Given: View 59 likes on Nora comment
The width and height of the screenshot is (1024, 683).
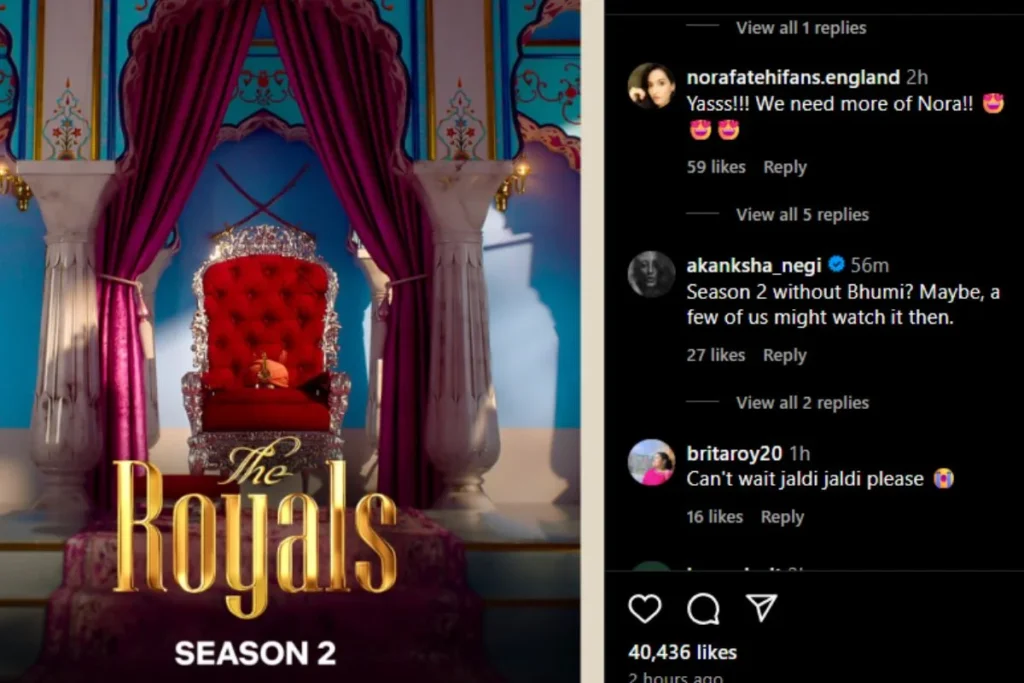Looking at the screenshot, I should [716, 167].
